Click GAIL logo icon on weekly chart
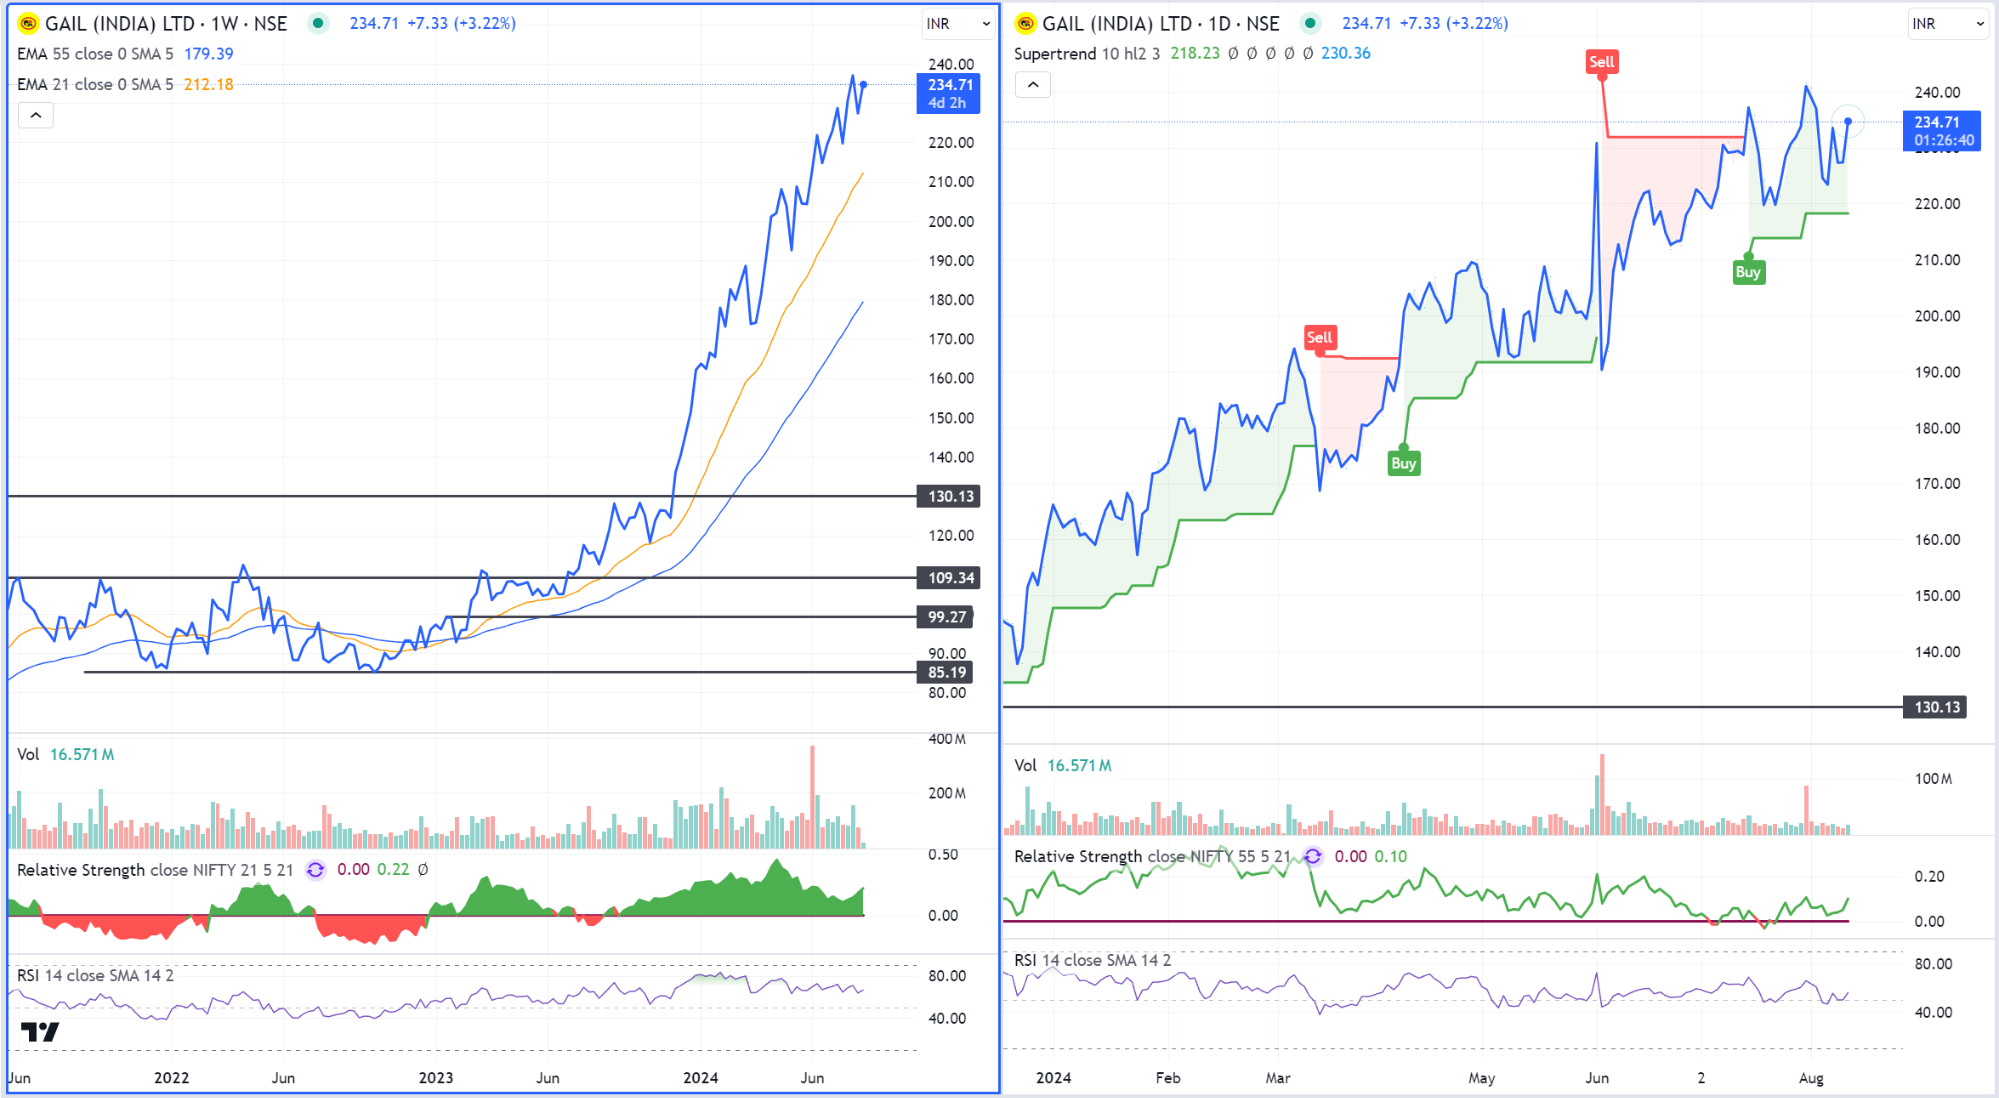Image resolution: width=1999 pixels, height=1098 pixels. click(x=29, y=23)
